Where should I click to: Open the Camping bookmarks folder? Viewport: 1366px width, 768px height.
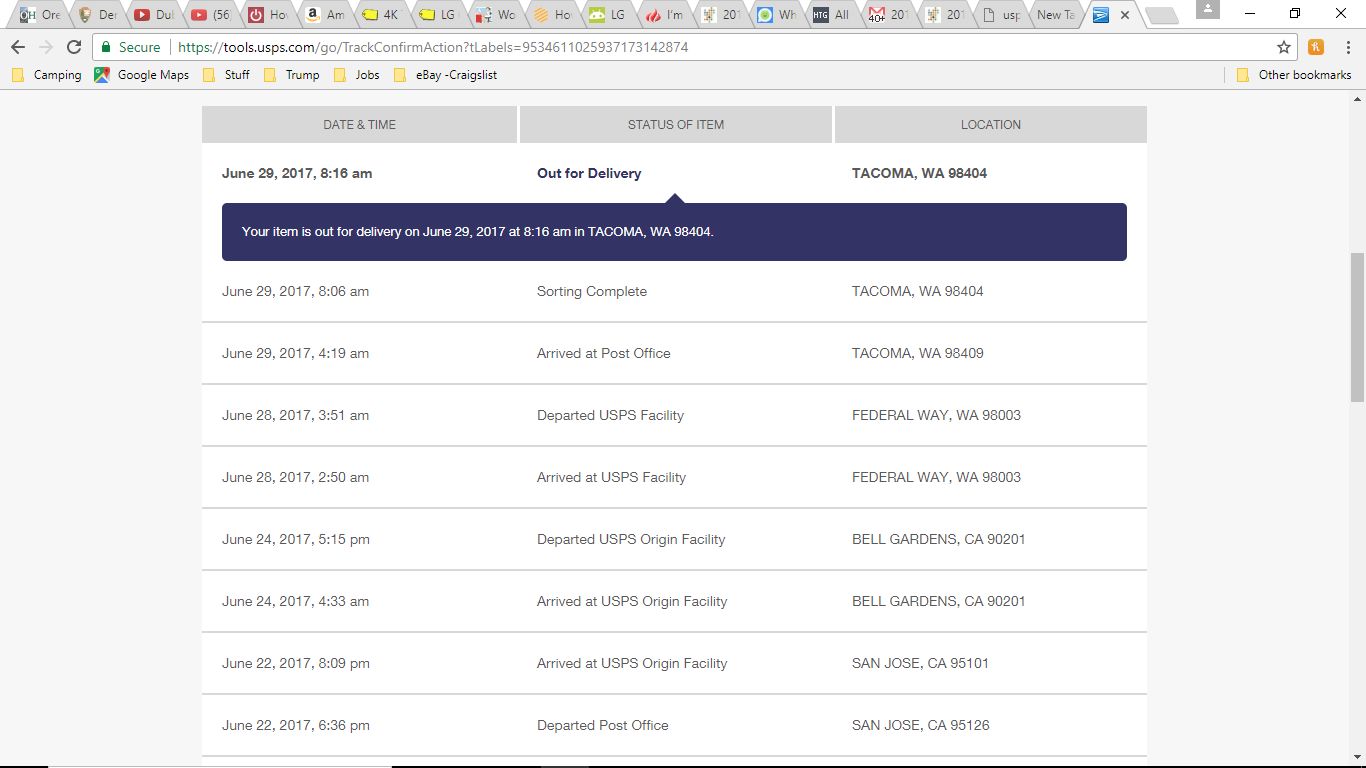[x=47, y=75]
